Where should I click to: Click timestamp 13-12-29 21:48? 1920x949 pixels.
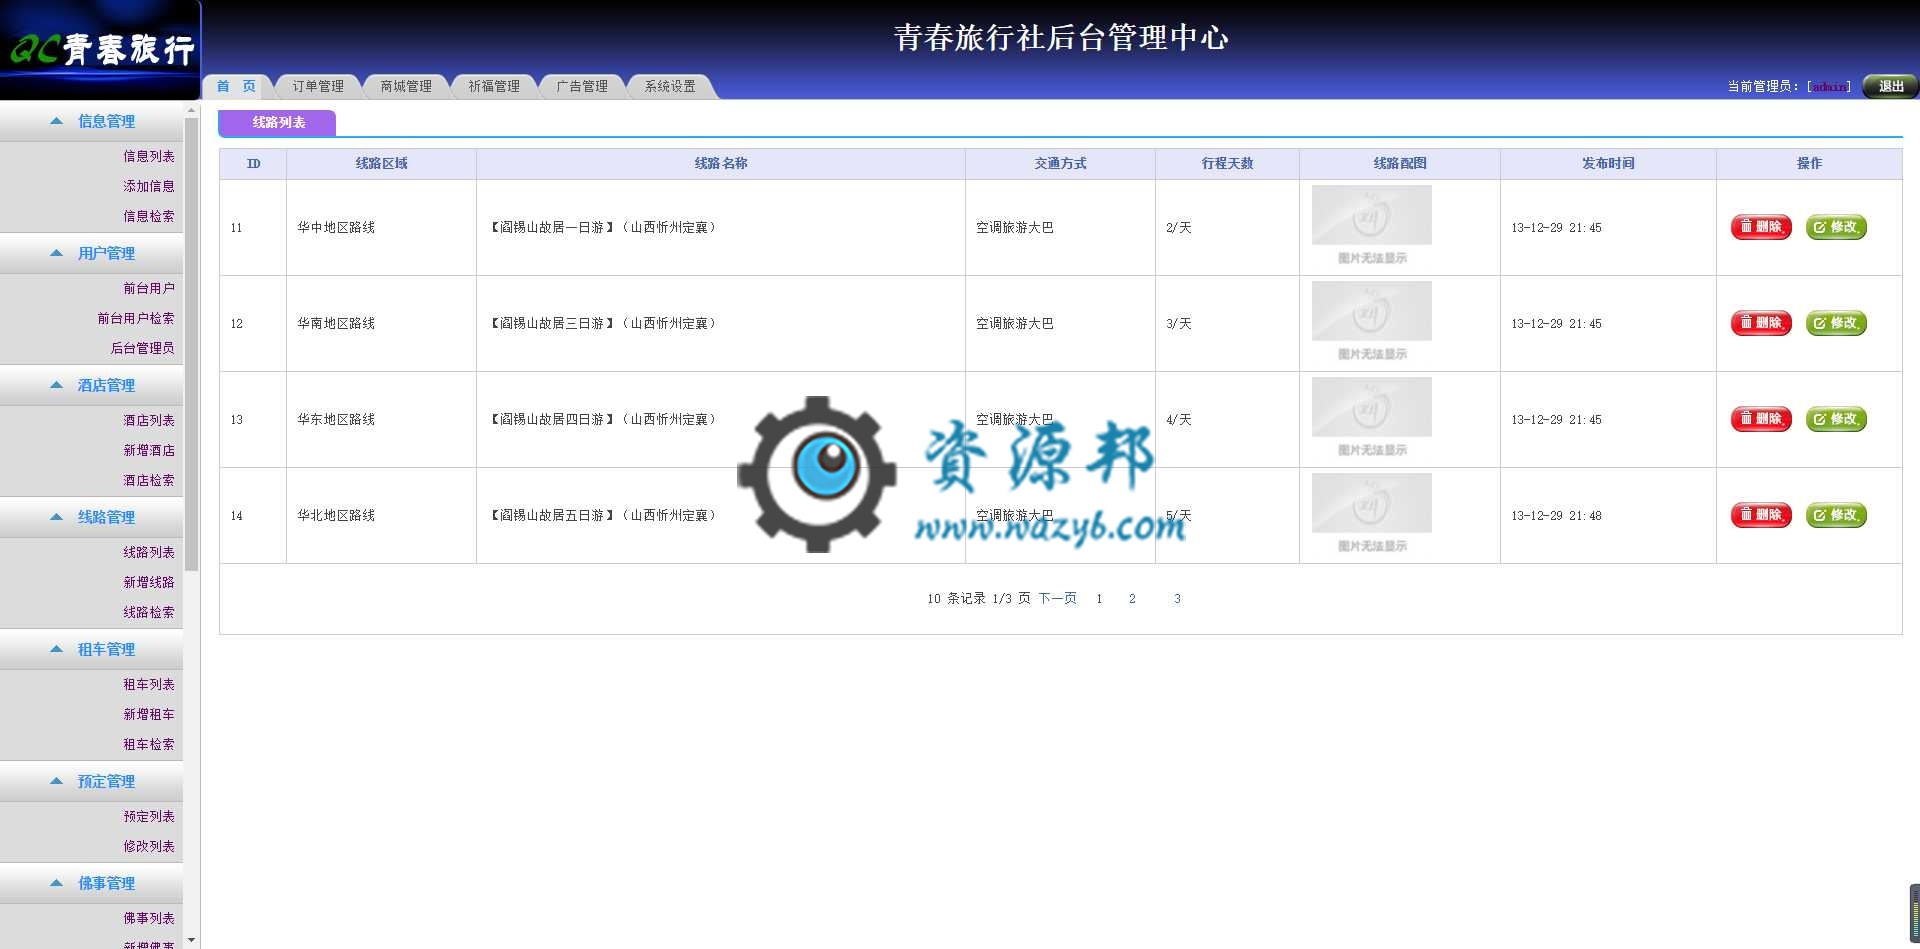click(x=1556, y=515)
